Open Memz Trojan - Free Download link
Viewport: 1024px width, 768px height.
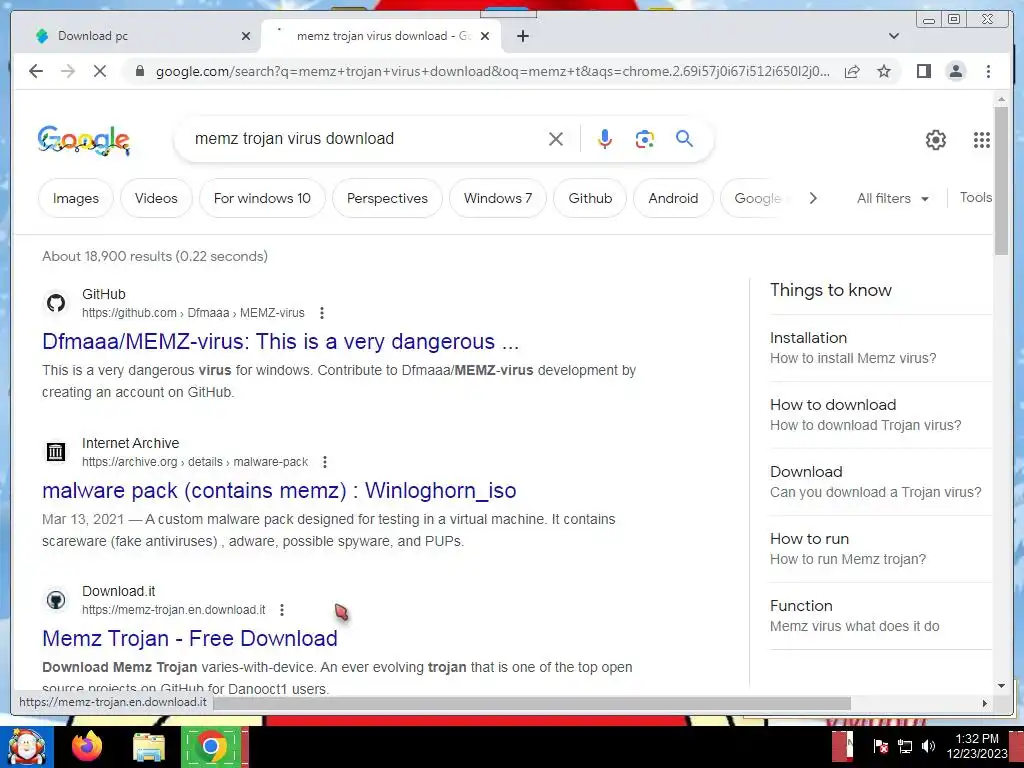(x=189, y=638)
